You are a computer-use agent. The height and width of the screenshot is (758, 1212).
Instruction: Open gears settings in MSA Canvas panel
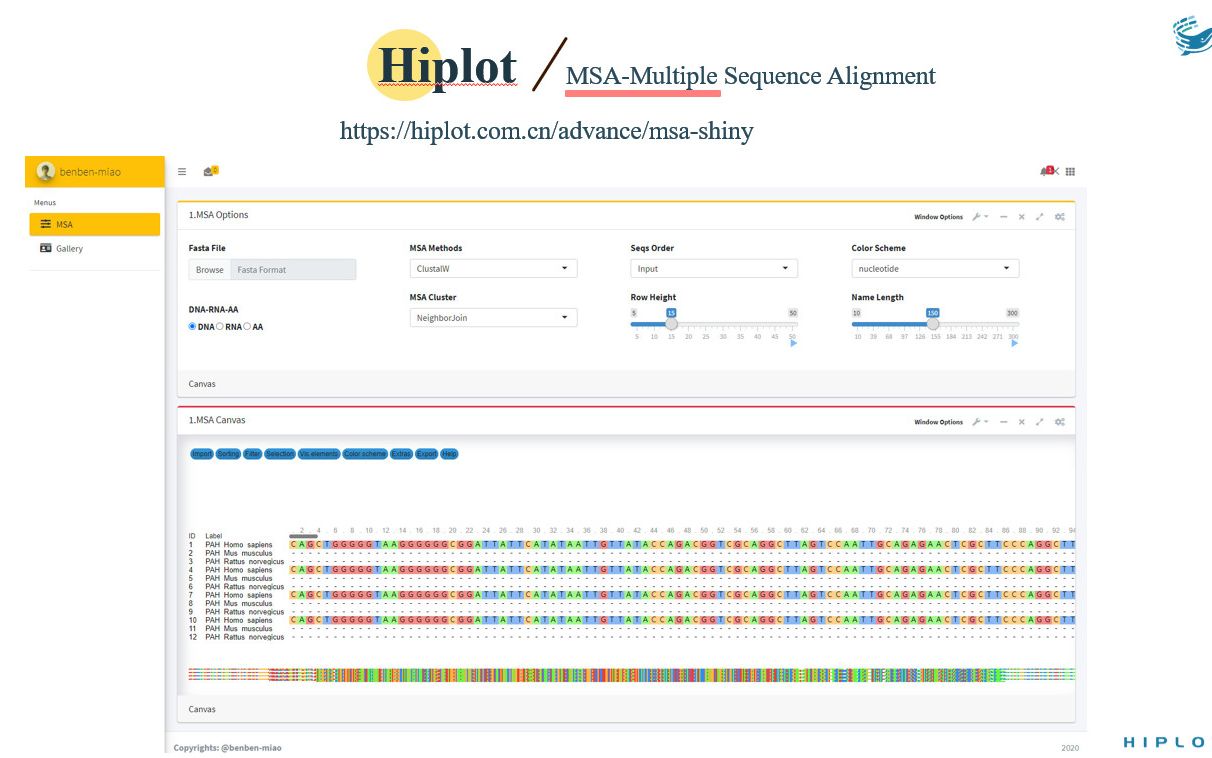click(x=1059, y=422)
